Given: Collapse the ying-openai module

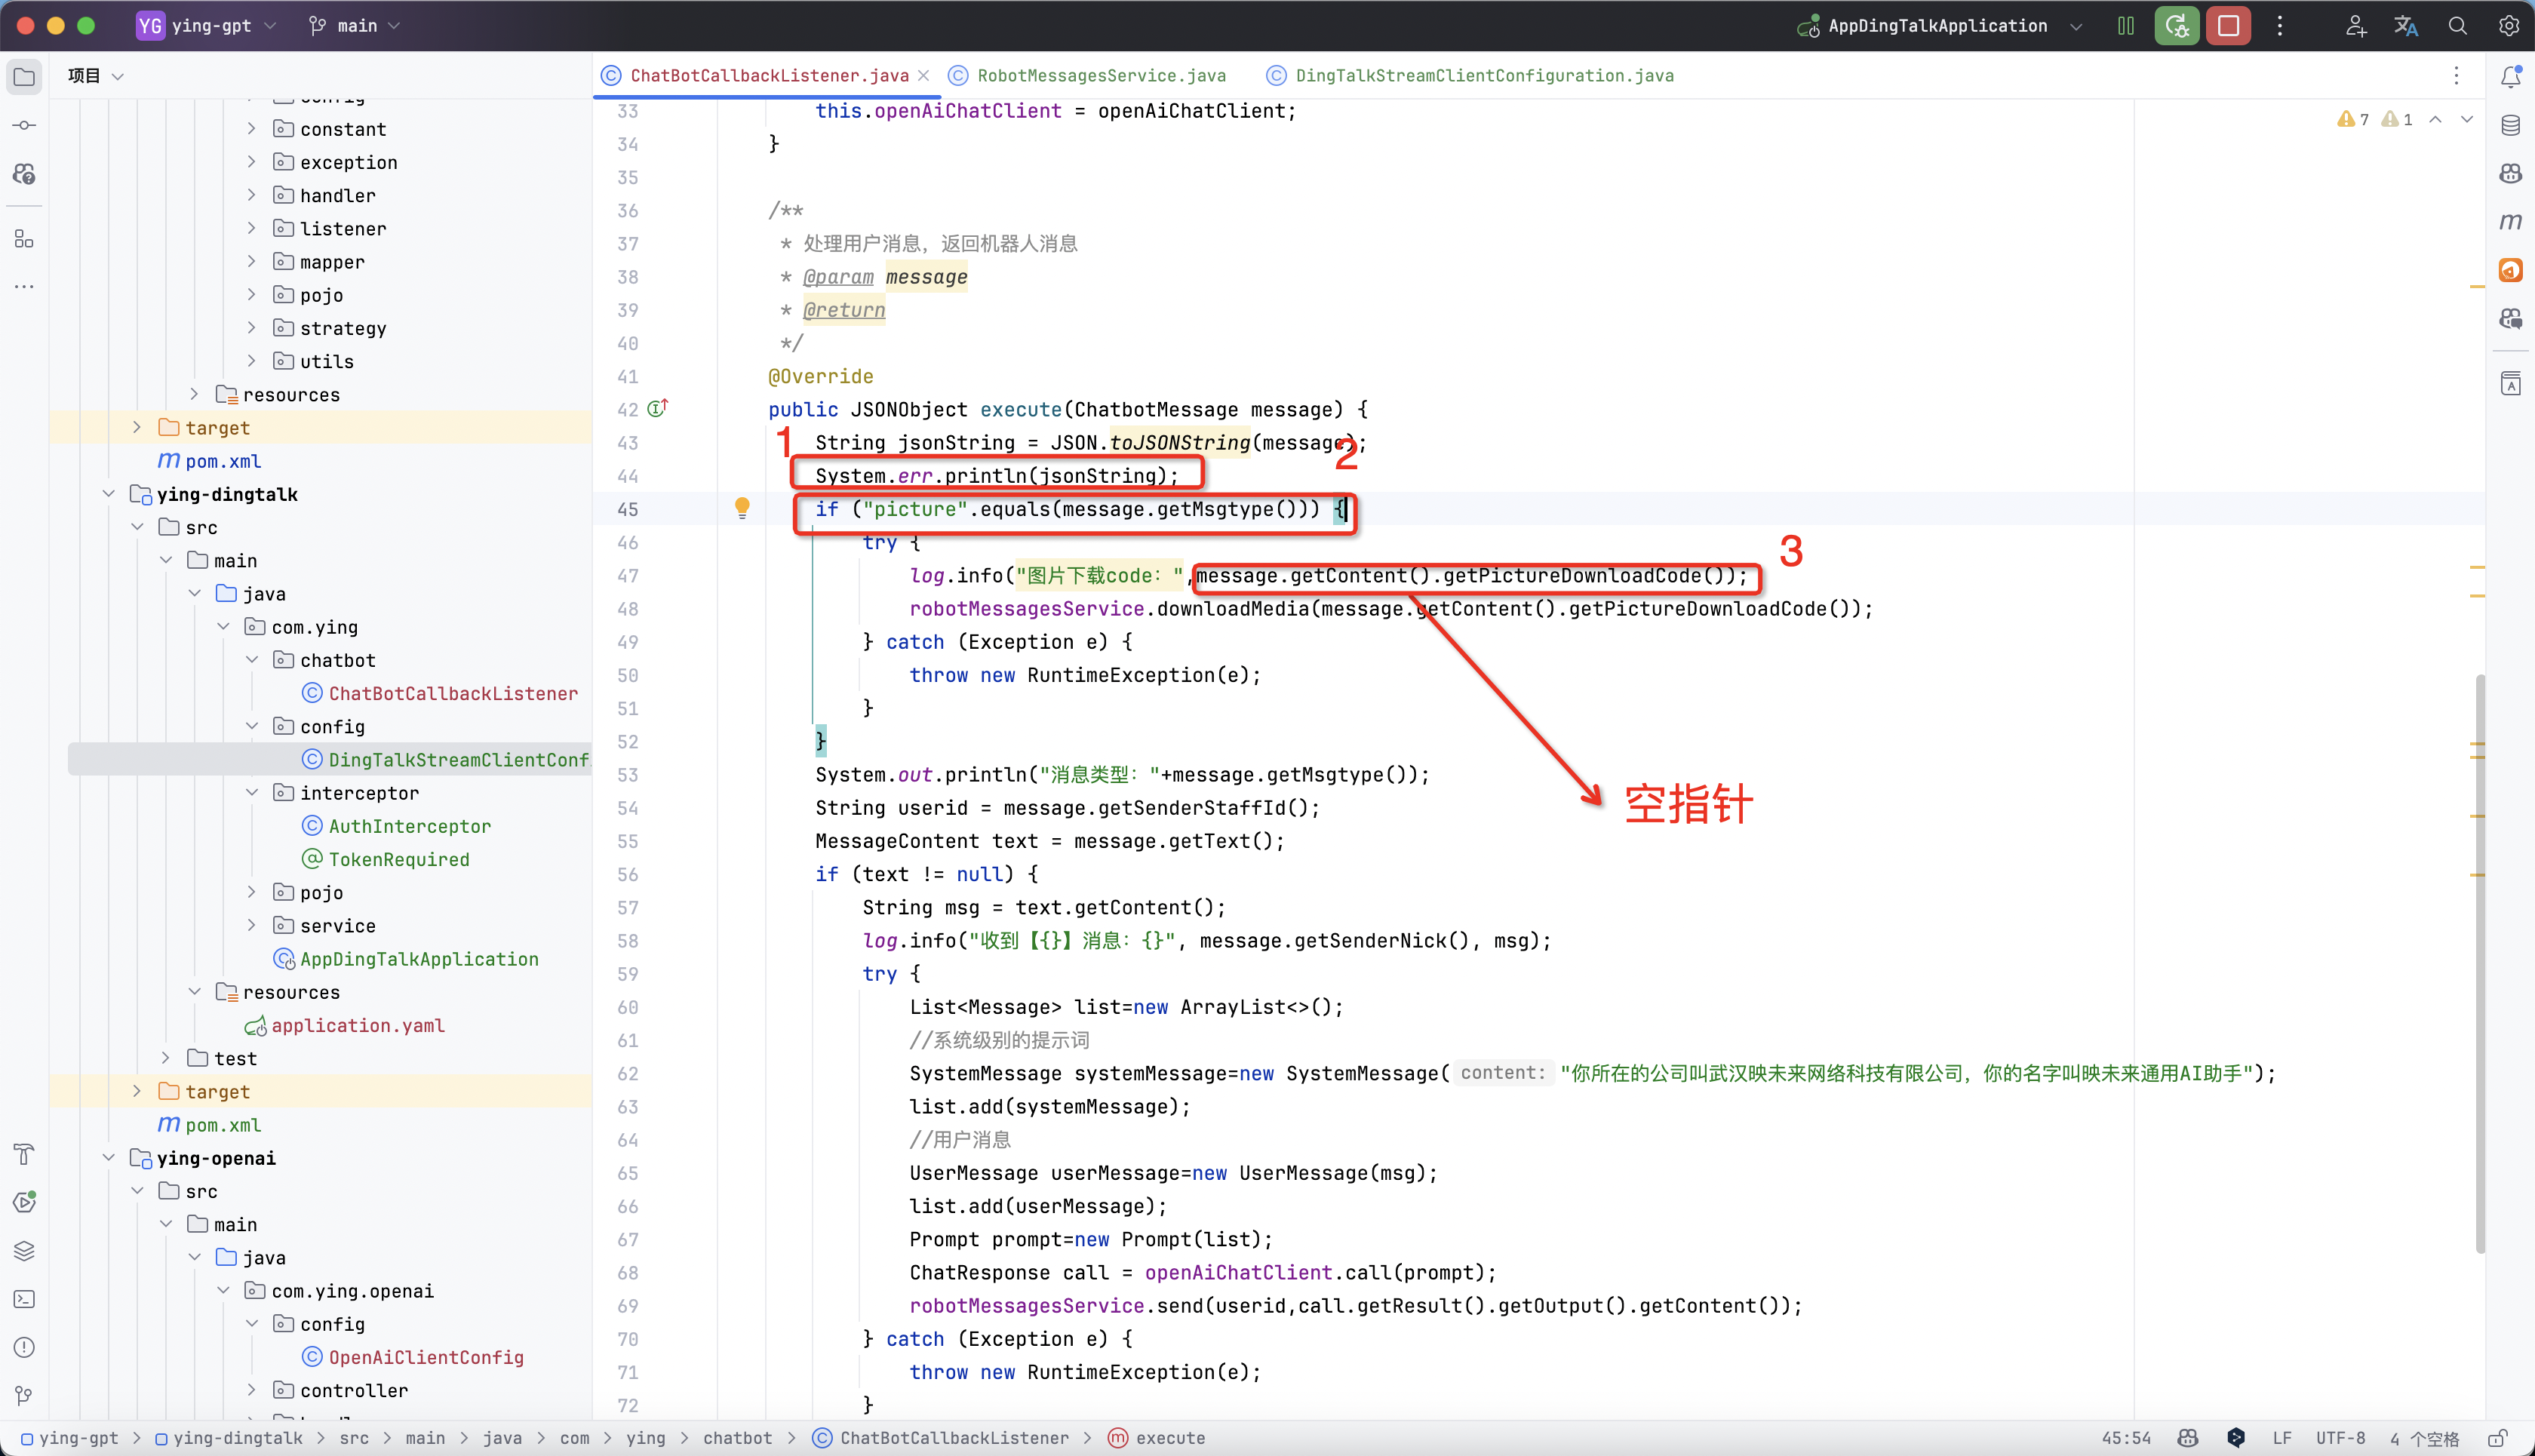Looking at the screenshot, I should [108, 1157].
